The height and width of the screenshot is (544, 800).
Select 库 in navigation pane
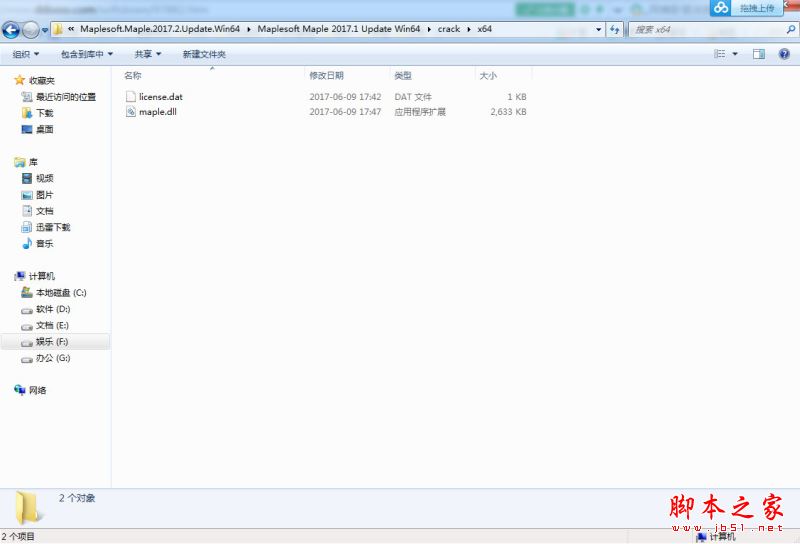tap(33, 162)
